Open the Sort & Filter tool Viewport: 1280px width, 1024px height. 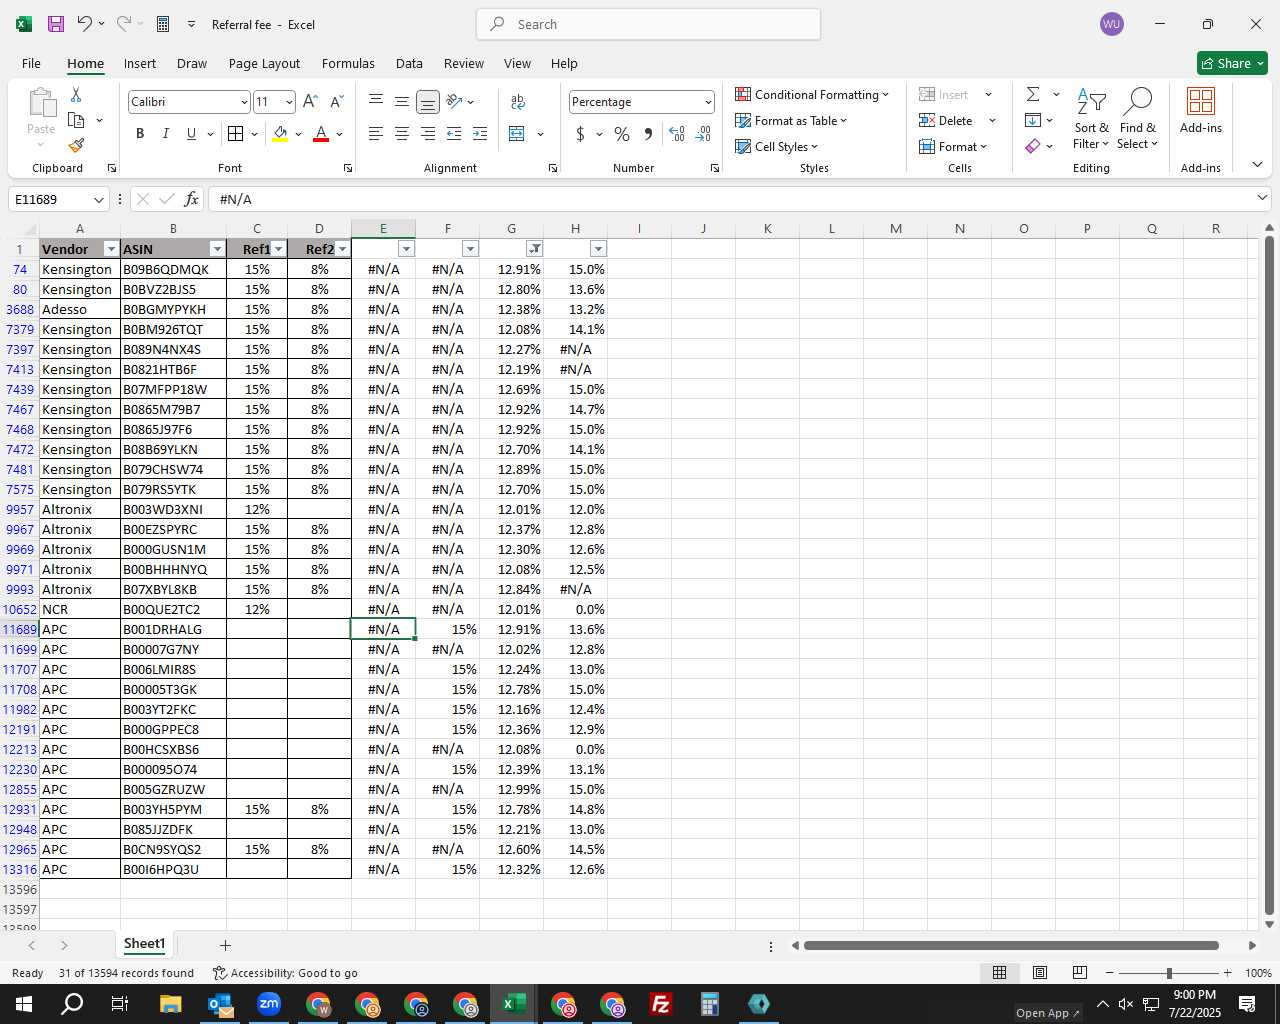(x=1091, y=119)
